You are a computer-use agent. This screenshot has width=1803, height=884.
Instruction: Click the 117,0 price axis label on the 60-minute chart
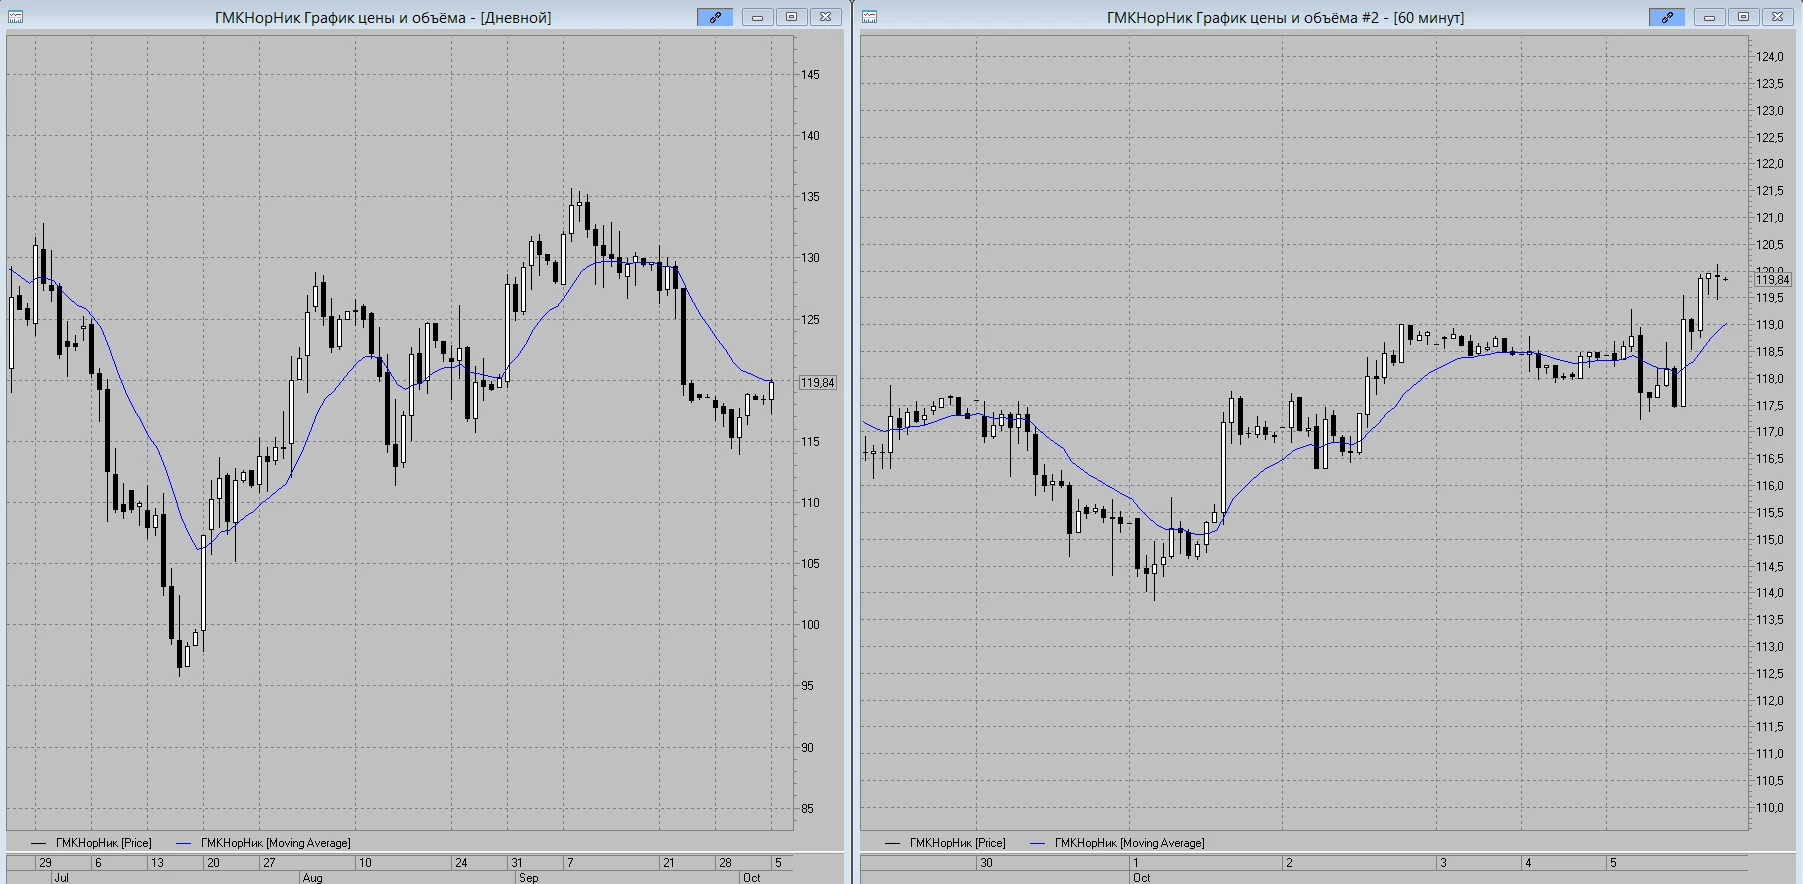(1770, 432)
